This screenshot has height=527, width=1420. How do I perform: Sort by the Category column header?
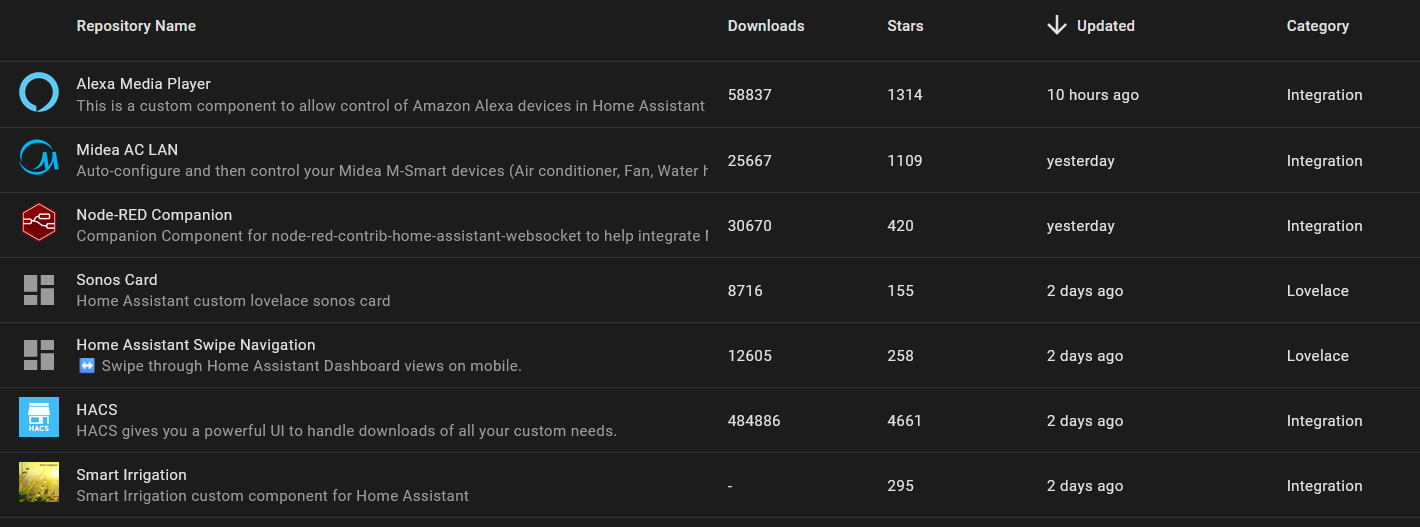(x=1317, y=26)
